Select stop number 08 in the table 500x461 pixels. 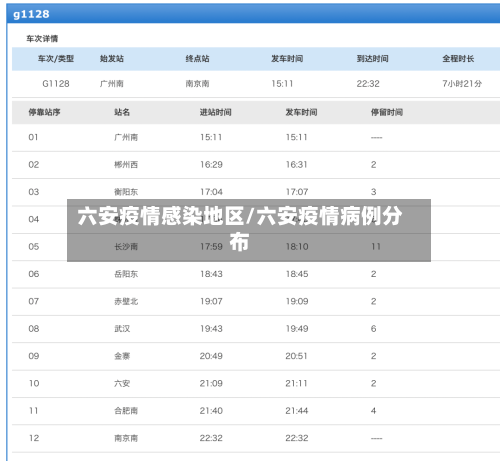click(34, 329)
